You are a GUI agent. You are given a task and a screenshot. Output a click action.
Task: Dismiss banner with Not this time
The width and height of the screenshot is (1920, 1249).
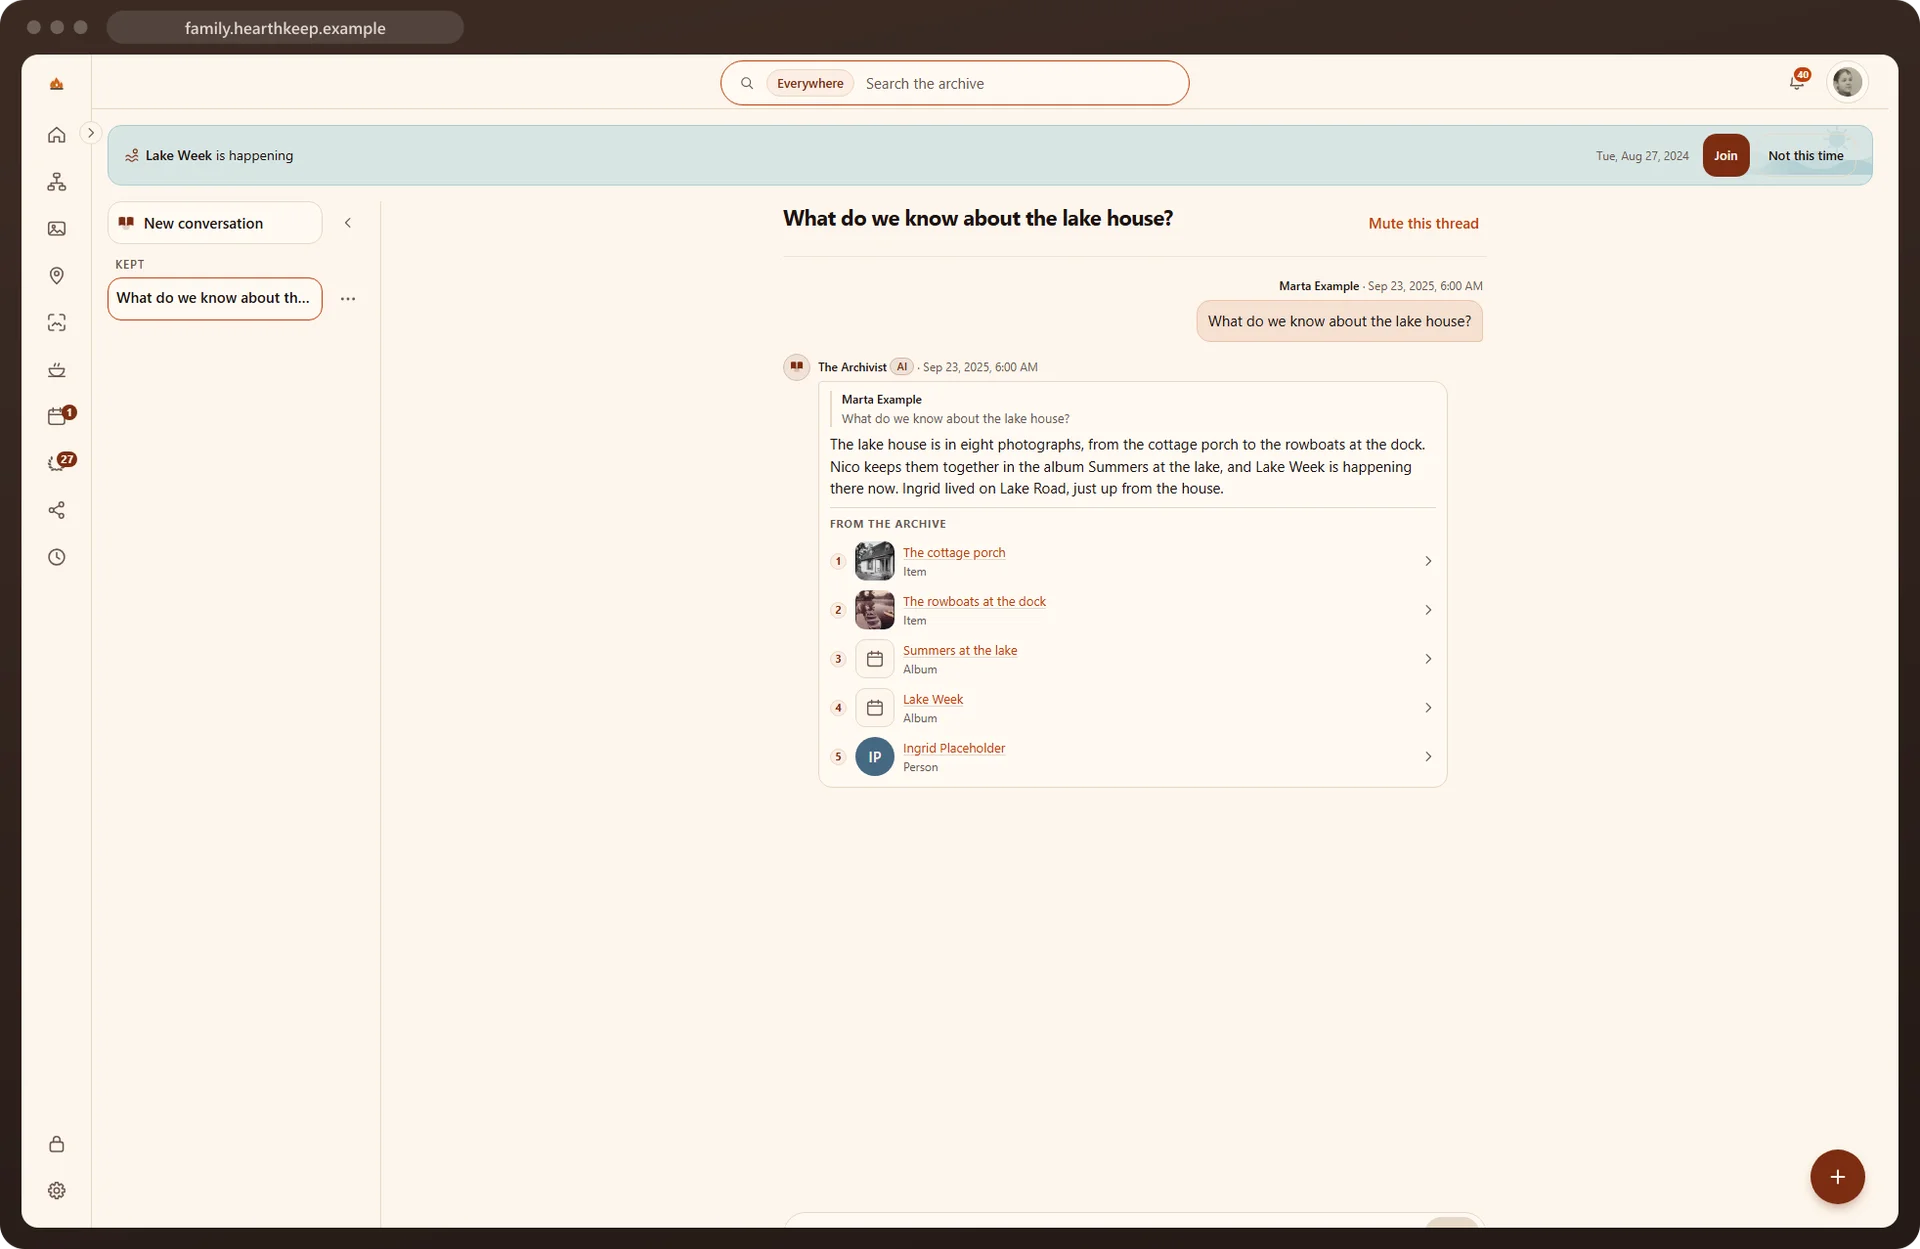click(x=1805, y=156)
